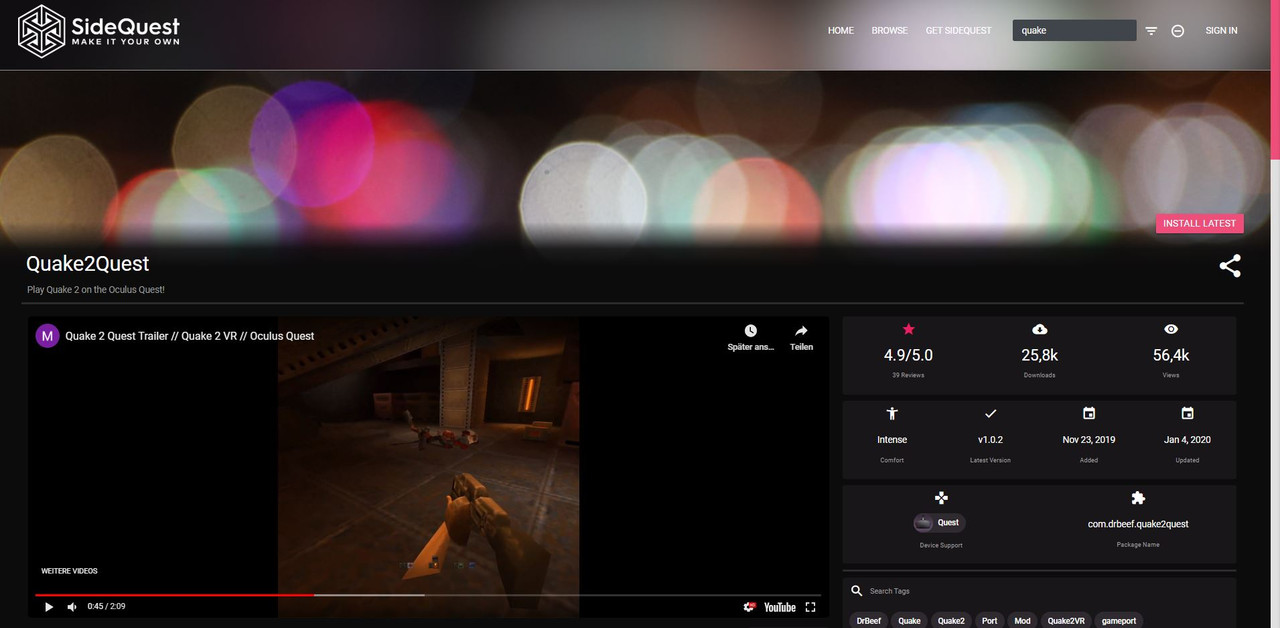
Task: Click the Intense comfort rating text
Action: 892,440
